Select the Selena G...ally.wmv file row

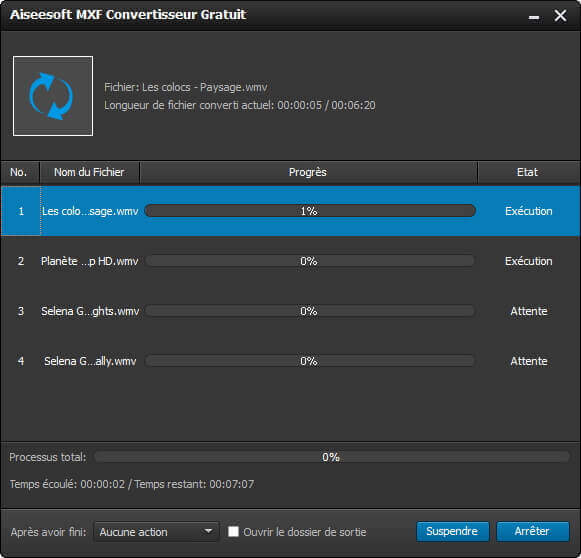tap(290, 361)
